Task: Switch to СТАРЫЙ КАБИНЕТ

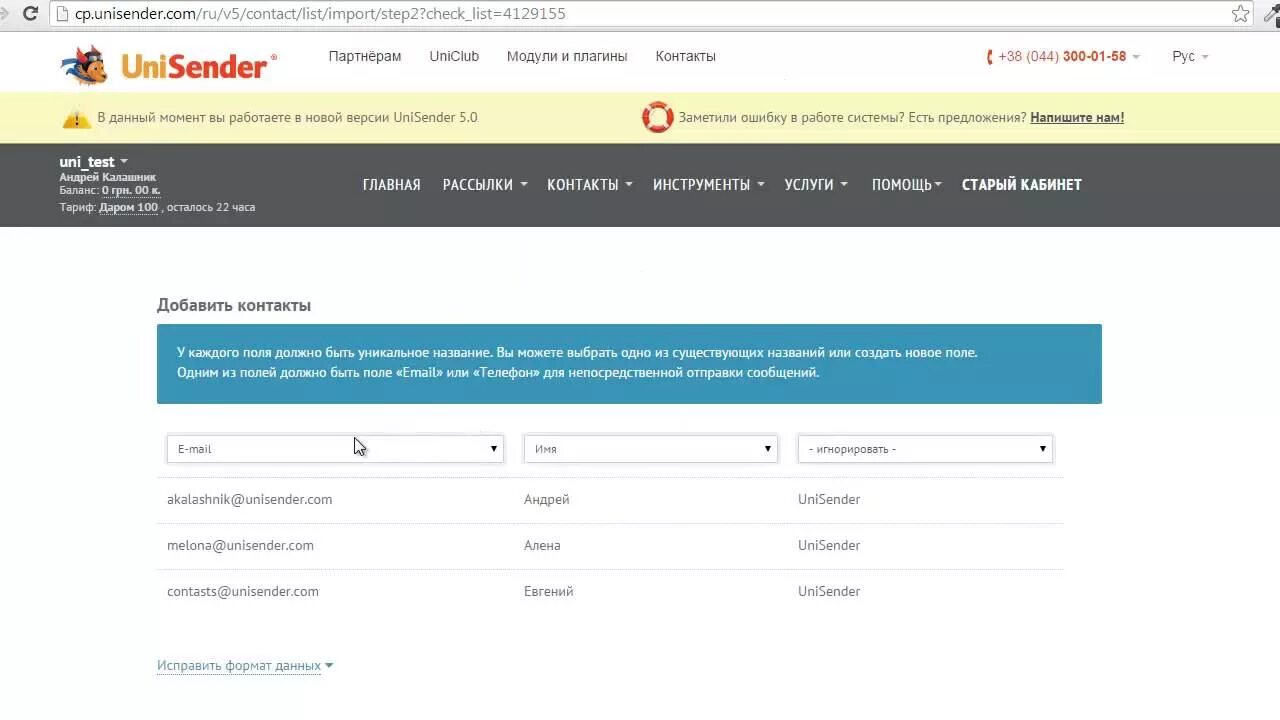Action: [1022, 185]
